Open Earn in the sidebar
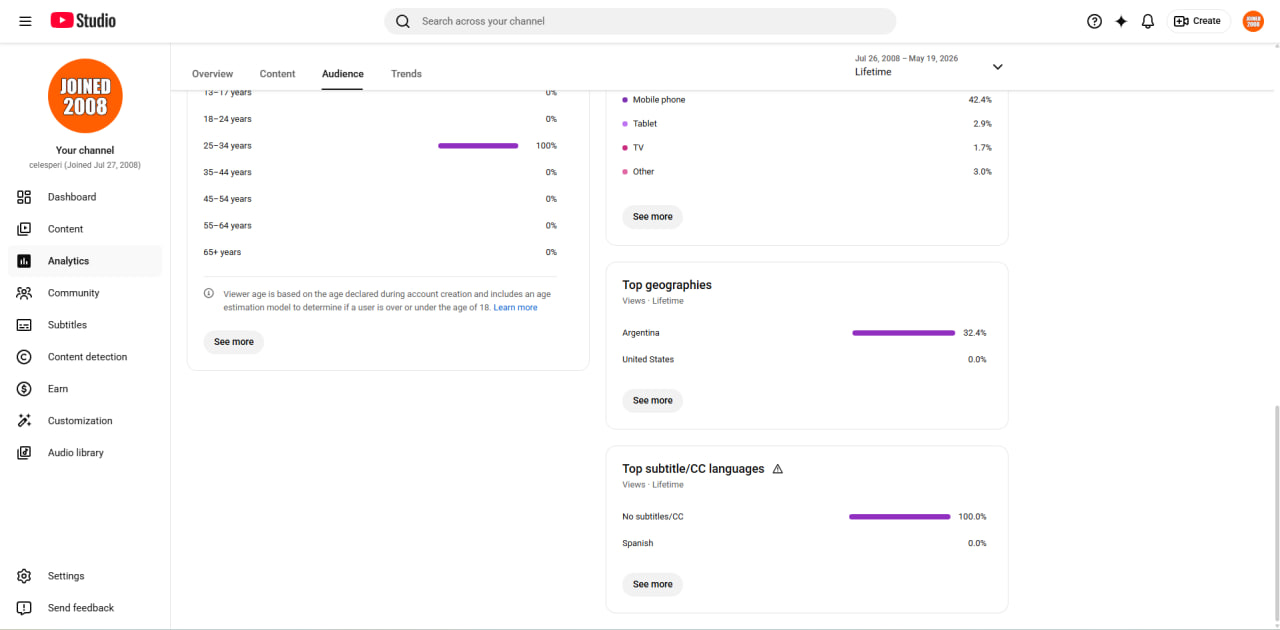The height and width of the screenshot is (630, 1280). 85,389
